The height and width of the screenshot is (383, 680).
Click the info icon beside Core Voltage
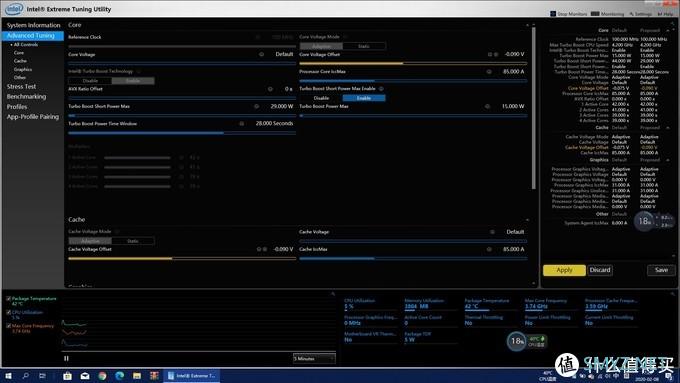[x=262, y=54]
